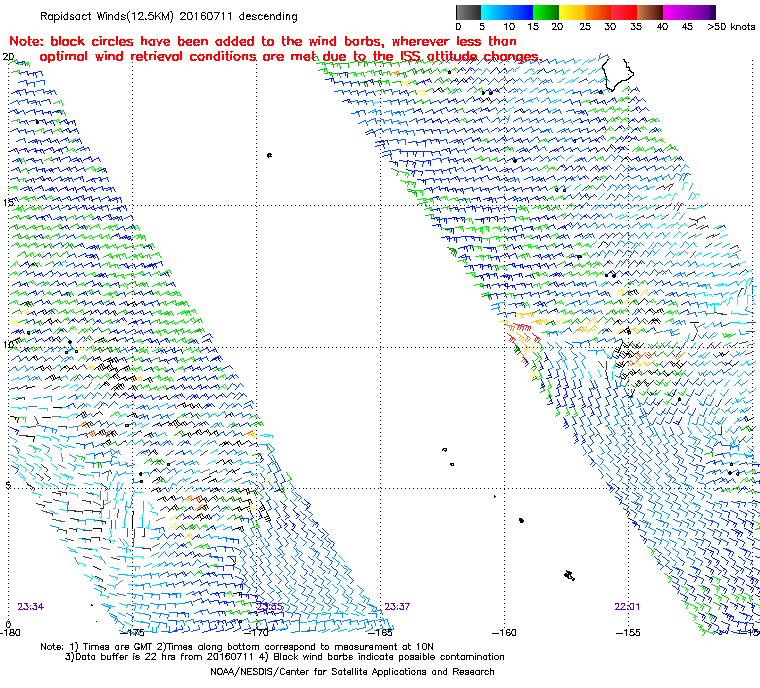Click the '23:37' swath time label

(x=397, y=607)
